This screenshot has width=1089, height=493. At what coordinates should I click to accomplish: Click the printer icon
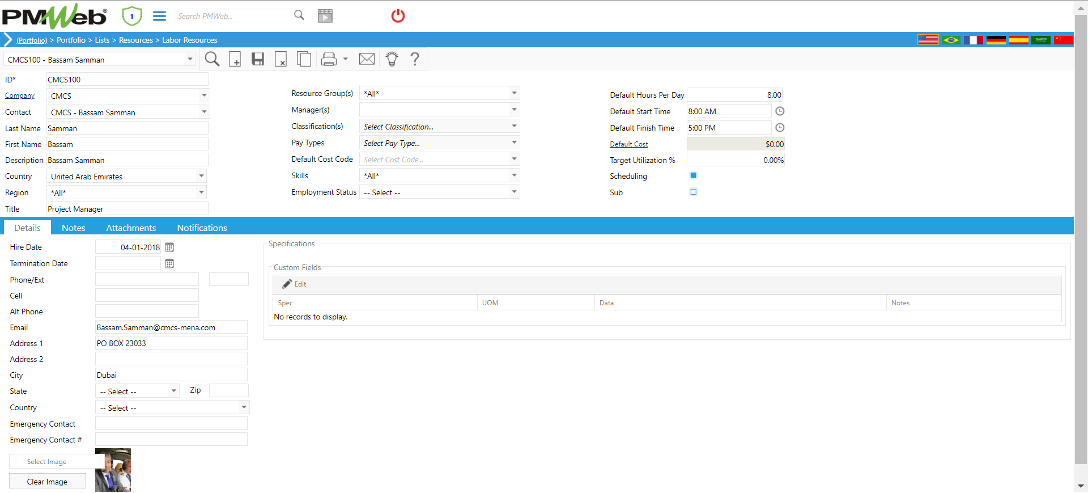[x=329, y=60]
